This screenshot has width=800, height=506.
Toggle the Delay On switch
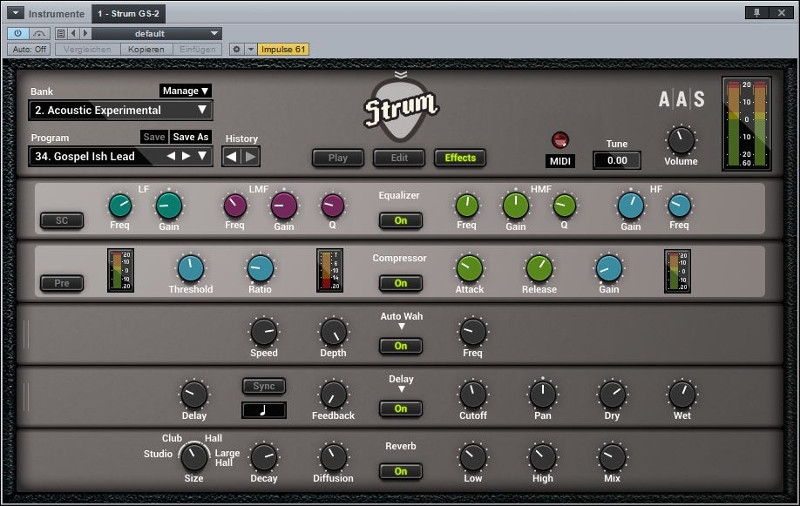pyautogui.click(x=401, y=409)
